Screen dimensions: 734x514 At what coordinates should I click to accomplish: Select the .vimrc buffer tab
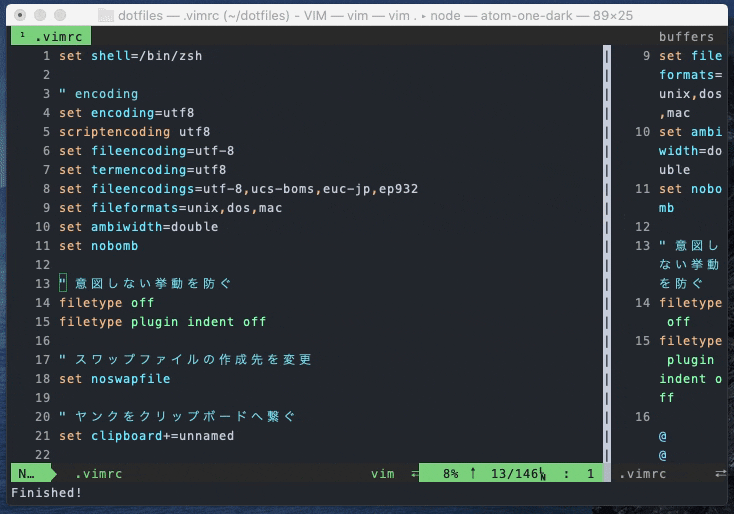pos(51,36)
